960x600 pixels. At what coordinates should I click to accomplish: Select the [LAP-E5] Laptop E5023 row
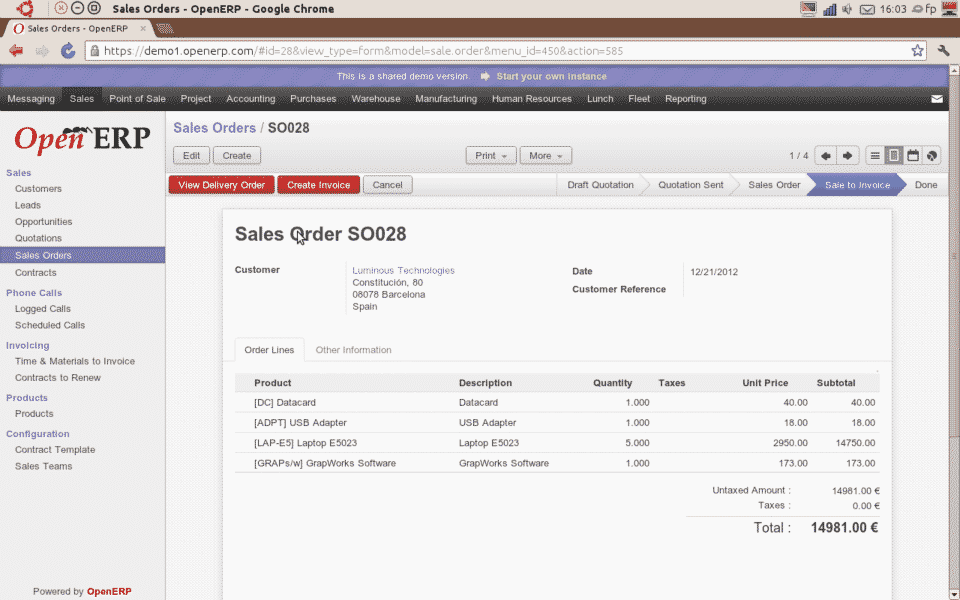coord(557,443)
